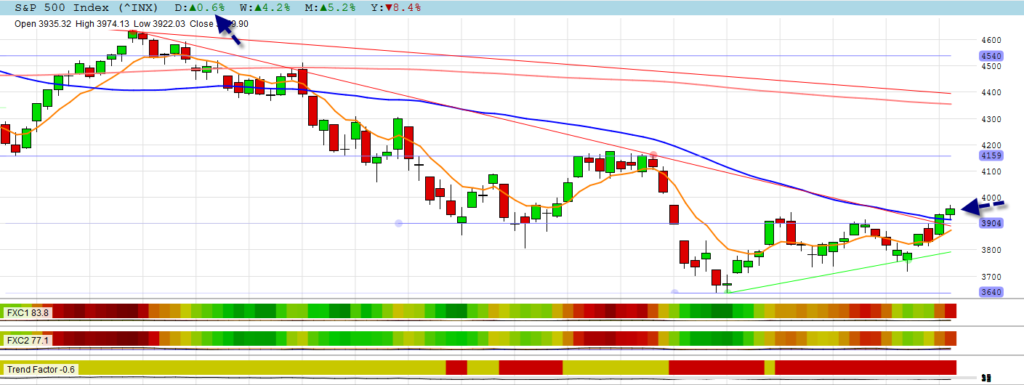Click the Open 3935.32 price readout
The image size is (1024, 385).
[x=44, y=24]
